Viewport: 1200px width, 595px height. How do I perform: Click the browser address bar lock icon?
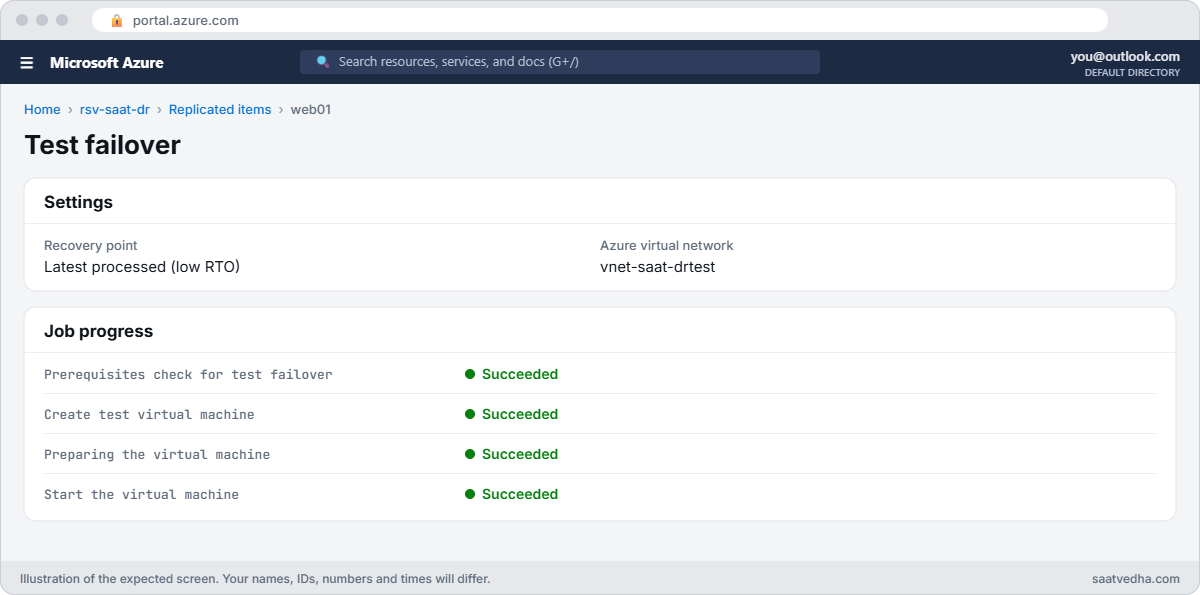point(117,20)
